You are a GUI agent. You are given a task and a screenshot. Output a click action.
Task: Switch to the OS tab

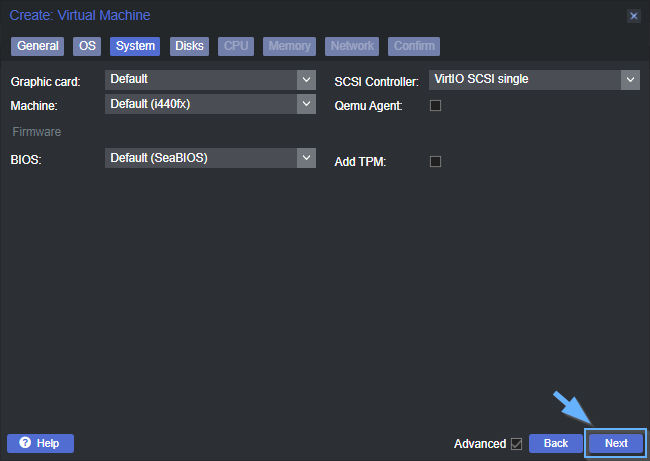[x=88, y=46]
